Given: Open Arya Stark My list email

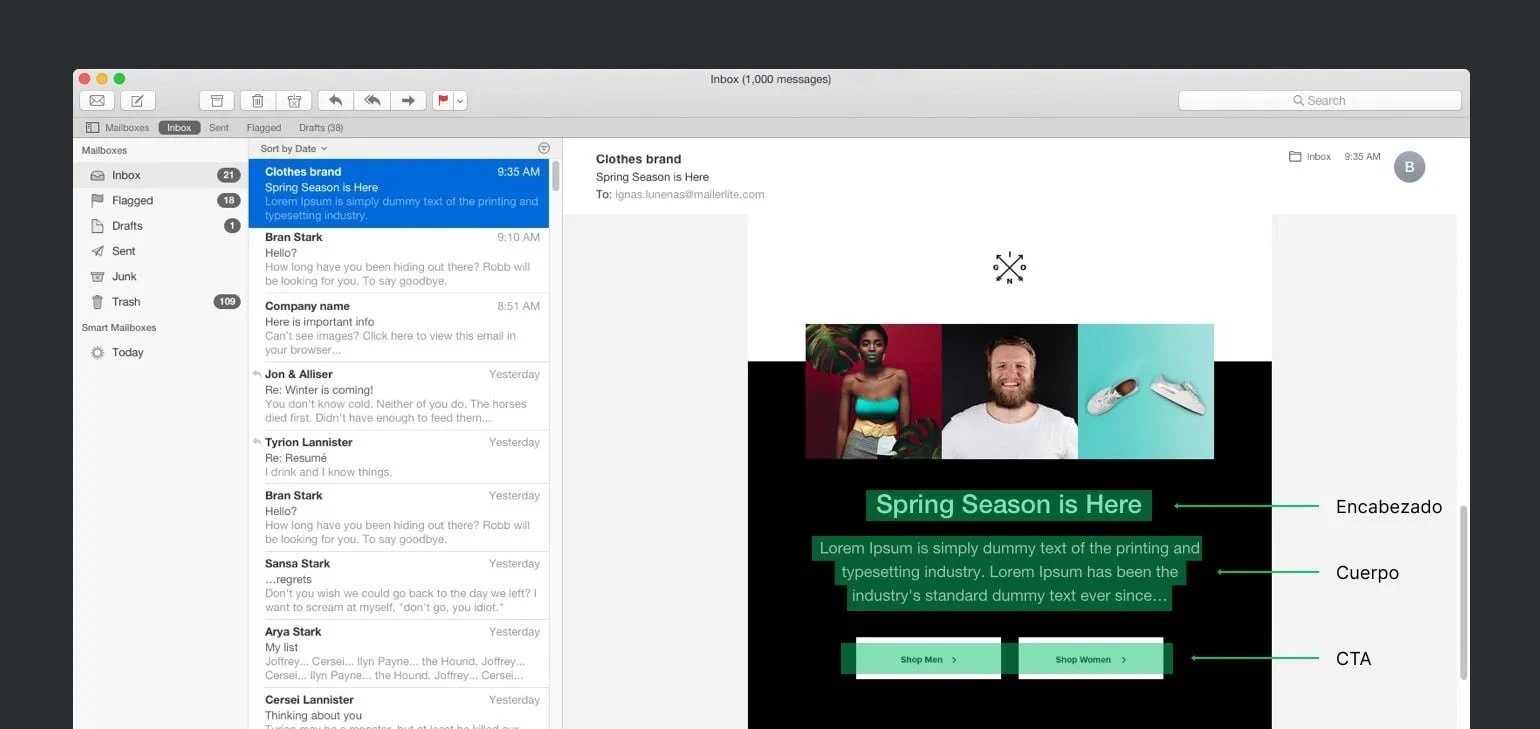Looking at the screenshot, I should tap(399, 653).
